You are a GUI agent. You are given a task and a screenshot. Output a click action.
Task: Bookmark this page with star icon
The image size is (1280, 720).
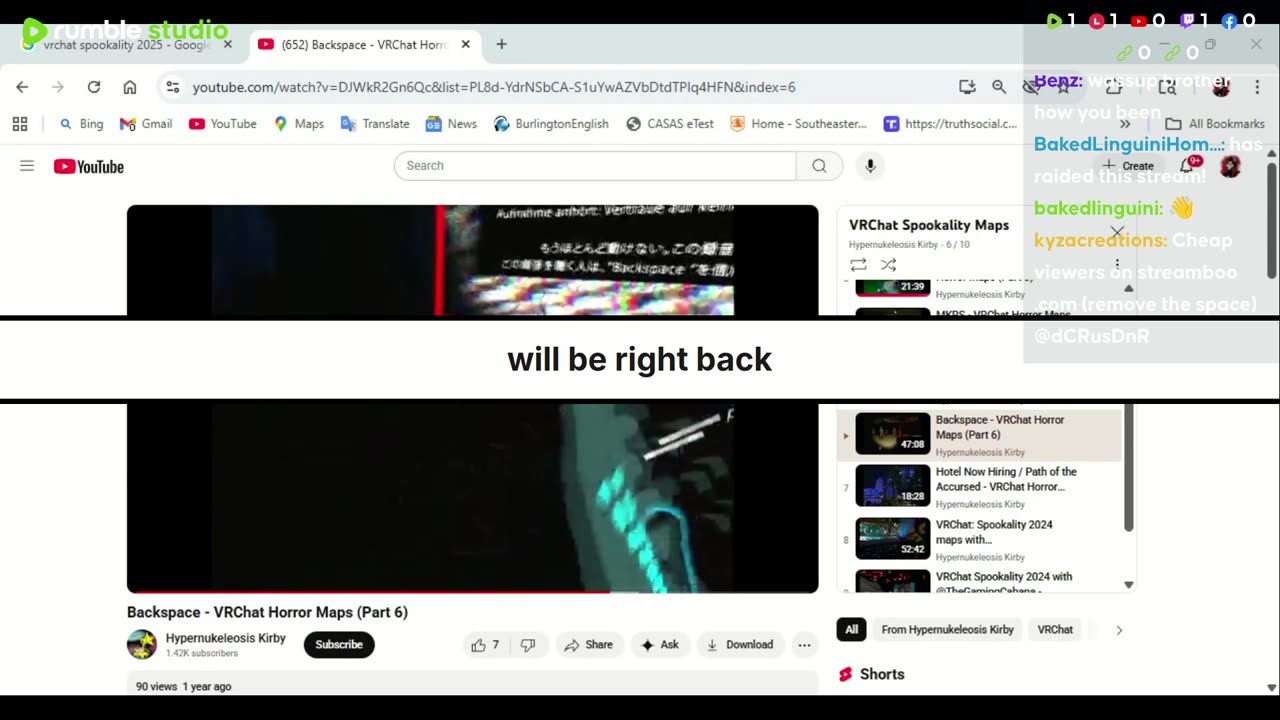(1063, 87)
